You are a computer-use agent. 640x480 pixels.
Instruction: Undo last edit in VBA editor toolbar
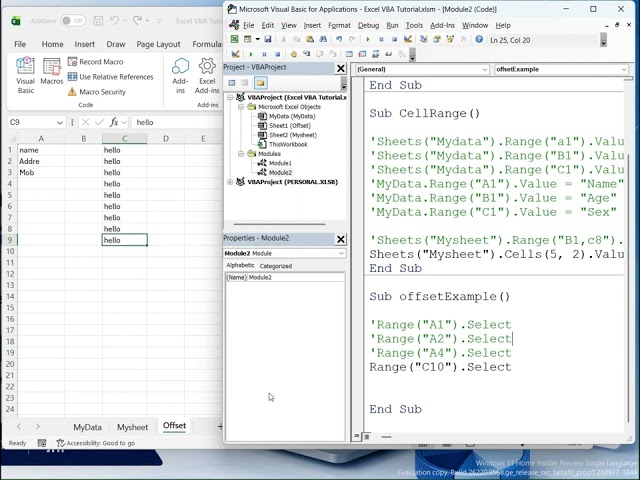339,39
